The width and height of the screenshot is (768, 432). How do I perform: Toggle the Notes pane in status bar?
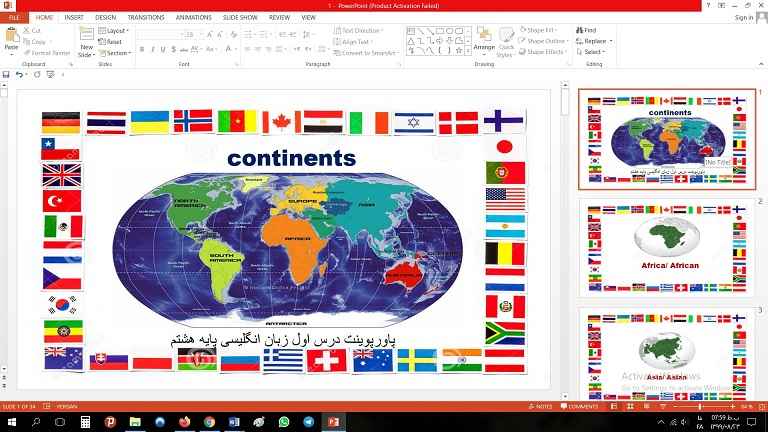point(540,407)
